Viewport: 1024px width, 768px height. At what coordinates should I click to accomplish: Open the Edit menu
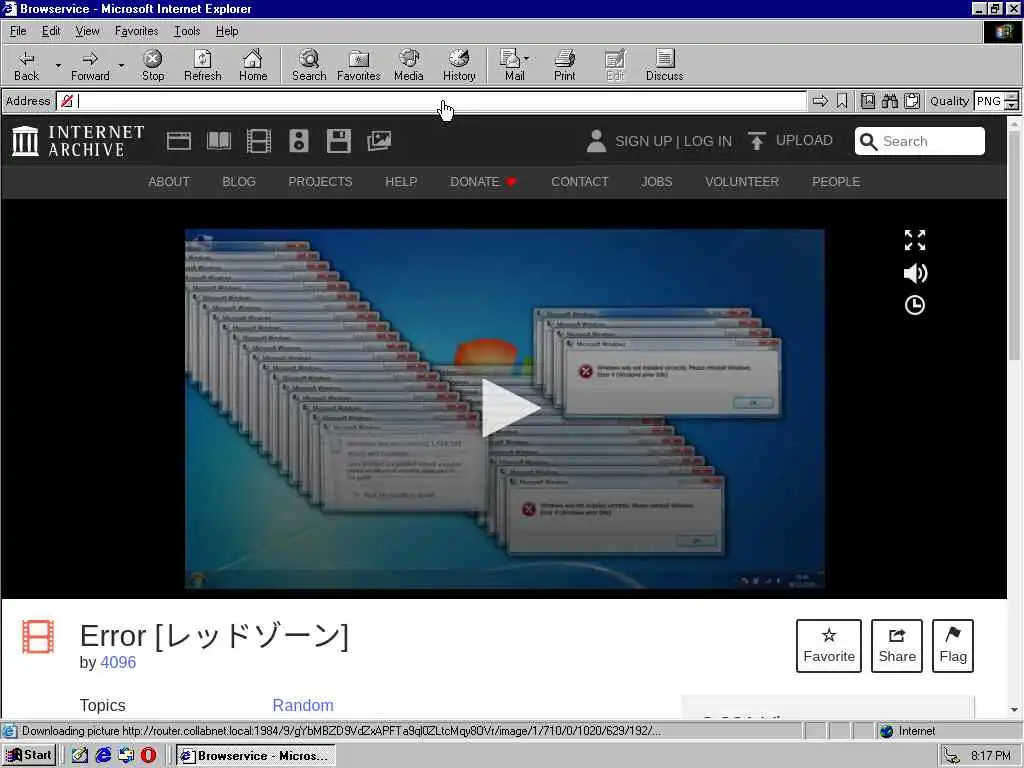[51, 31]
